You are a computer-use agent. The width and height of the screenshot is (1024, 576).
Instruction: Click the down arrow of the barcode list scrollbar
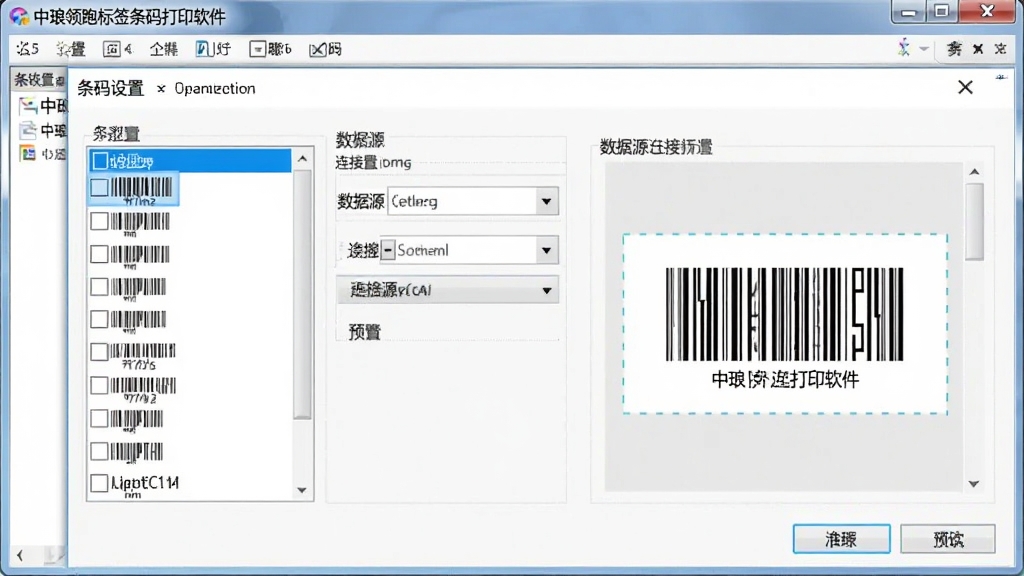302,490
